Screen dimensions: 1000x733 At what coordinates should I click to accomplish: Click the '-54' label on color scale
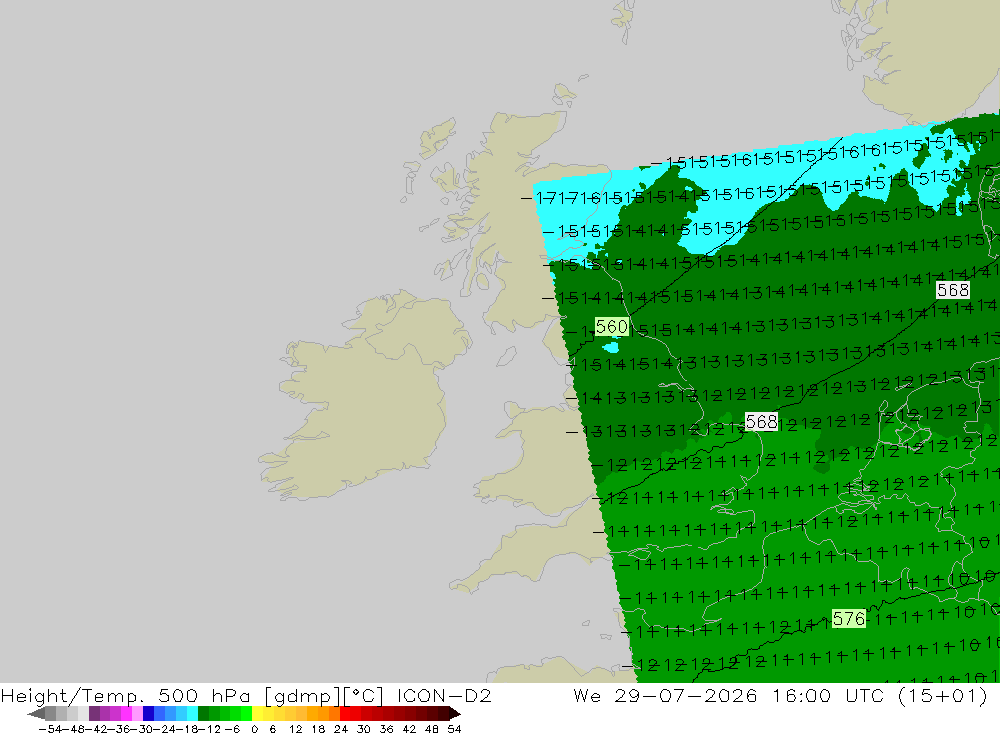click(x=49, y=729)
